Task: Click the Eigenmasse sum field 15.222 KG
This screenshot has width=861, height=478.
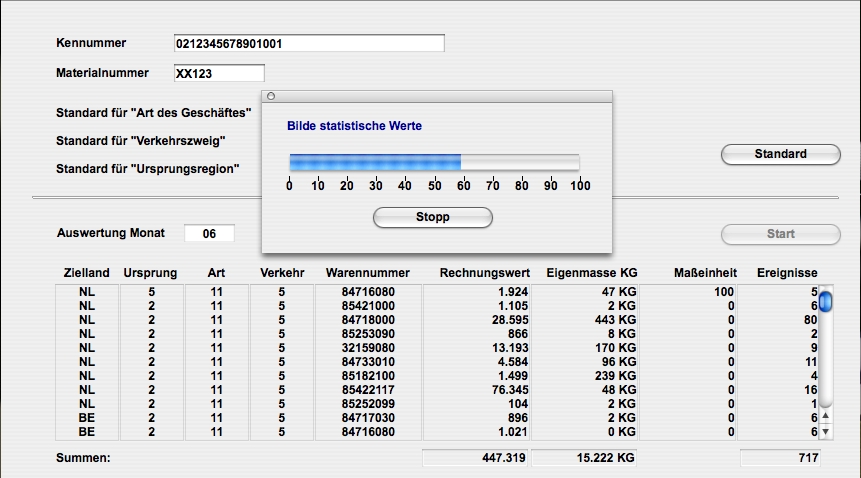Action: [x=584, y=458]
